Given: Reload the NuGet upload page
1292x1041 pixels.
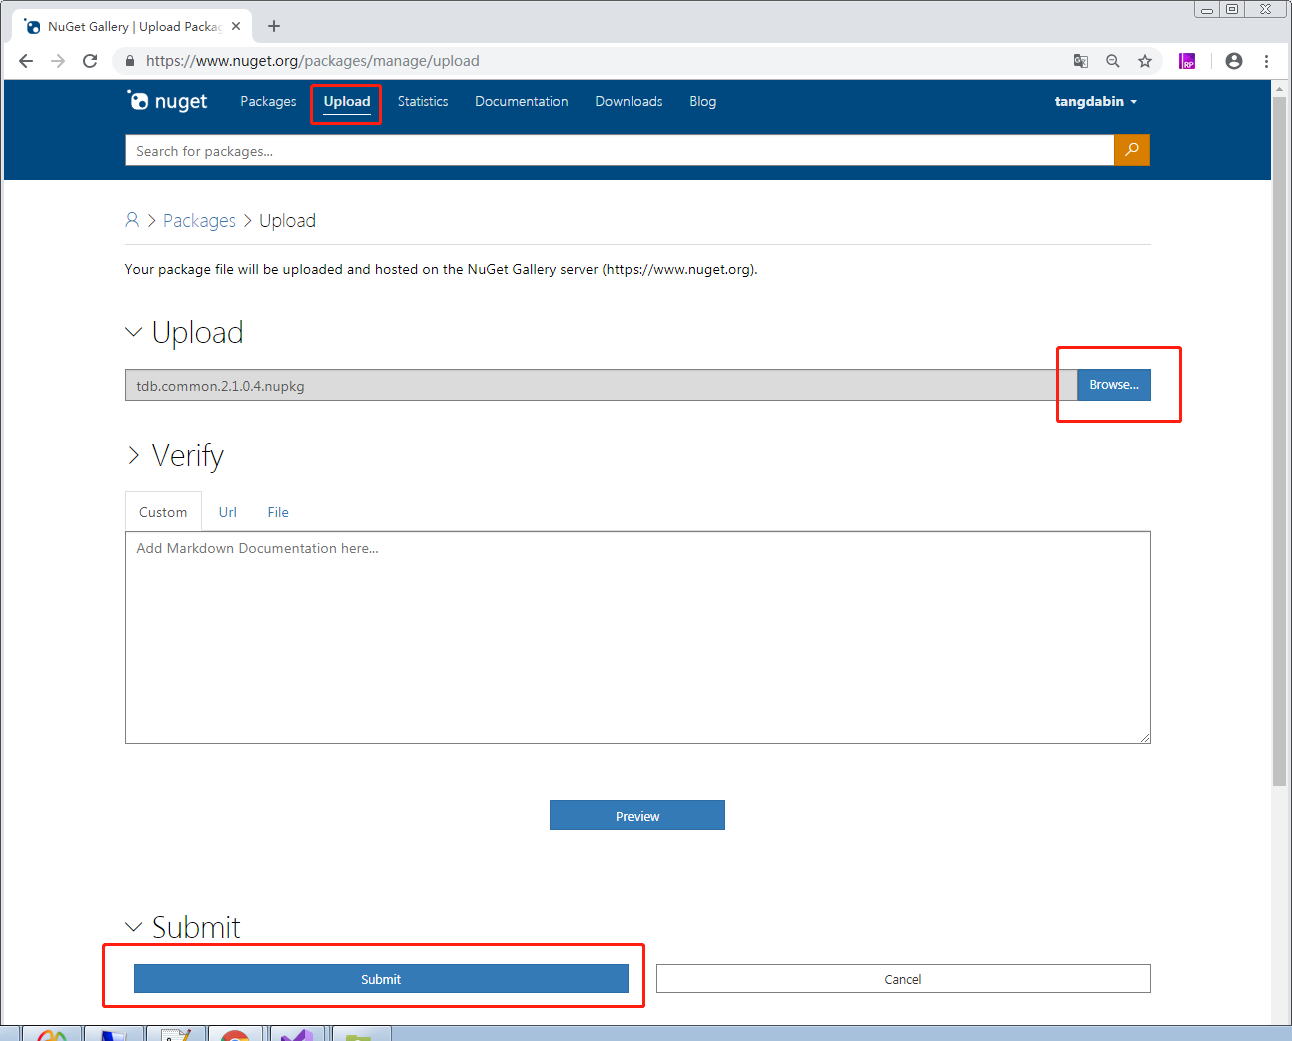Looking at the screenshot, I should click(90, 61).
